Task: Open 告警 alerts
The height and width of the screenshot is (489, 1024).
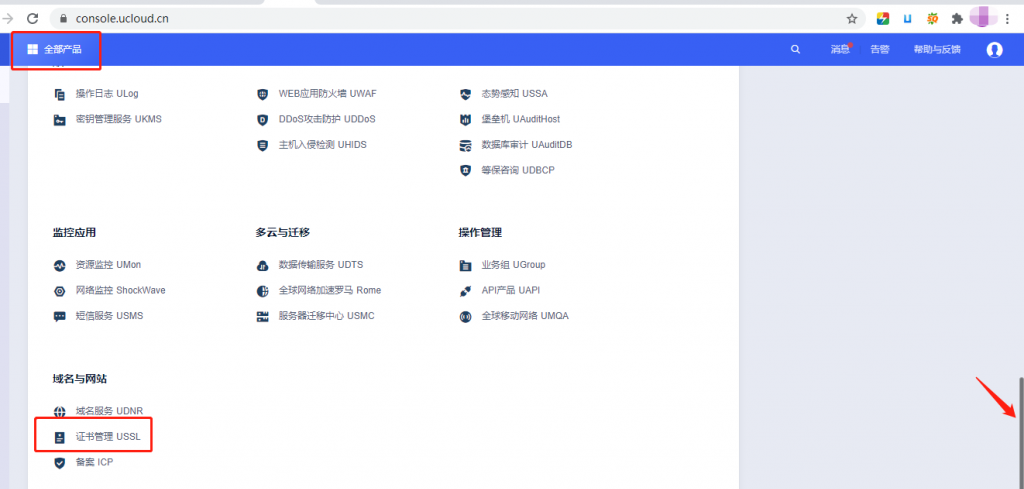Action: [x=880, y=49]
